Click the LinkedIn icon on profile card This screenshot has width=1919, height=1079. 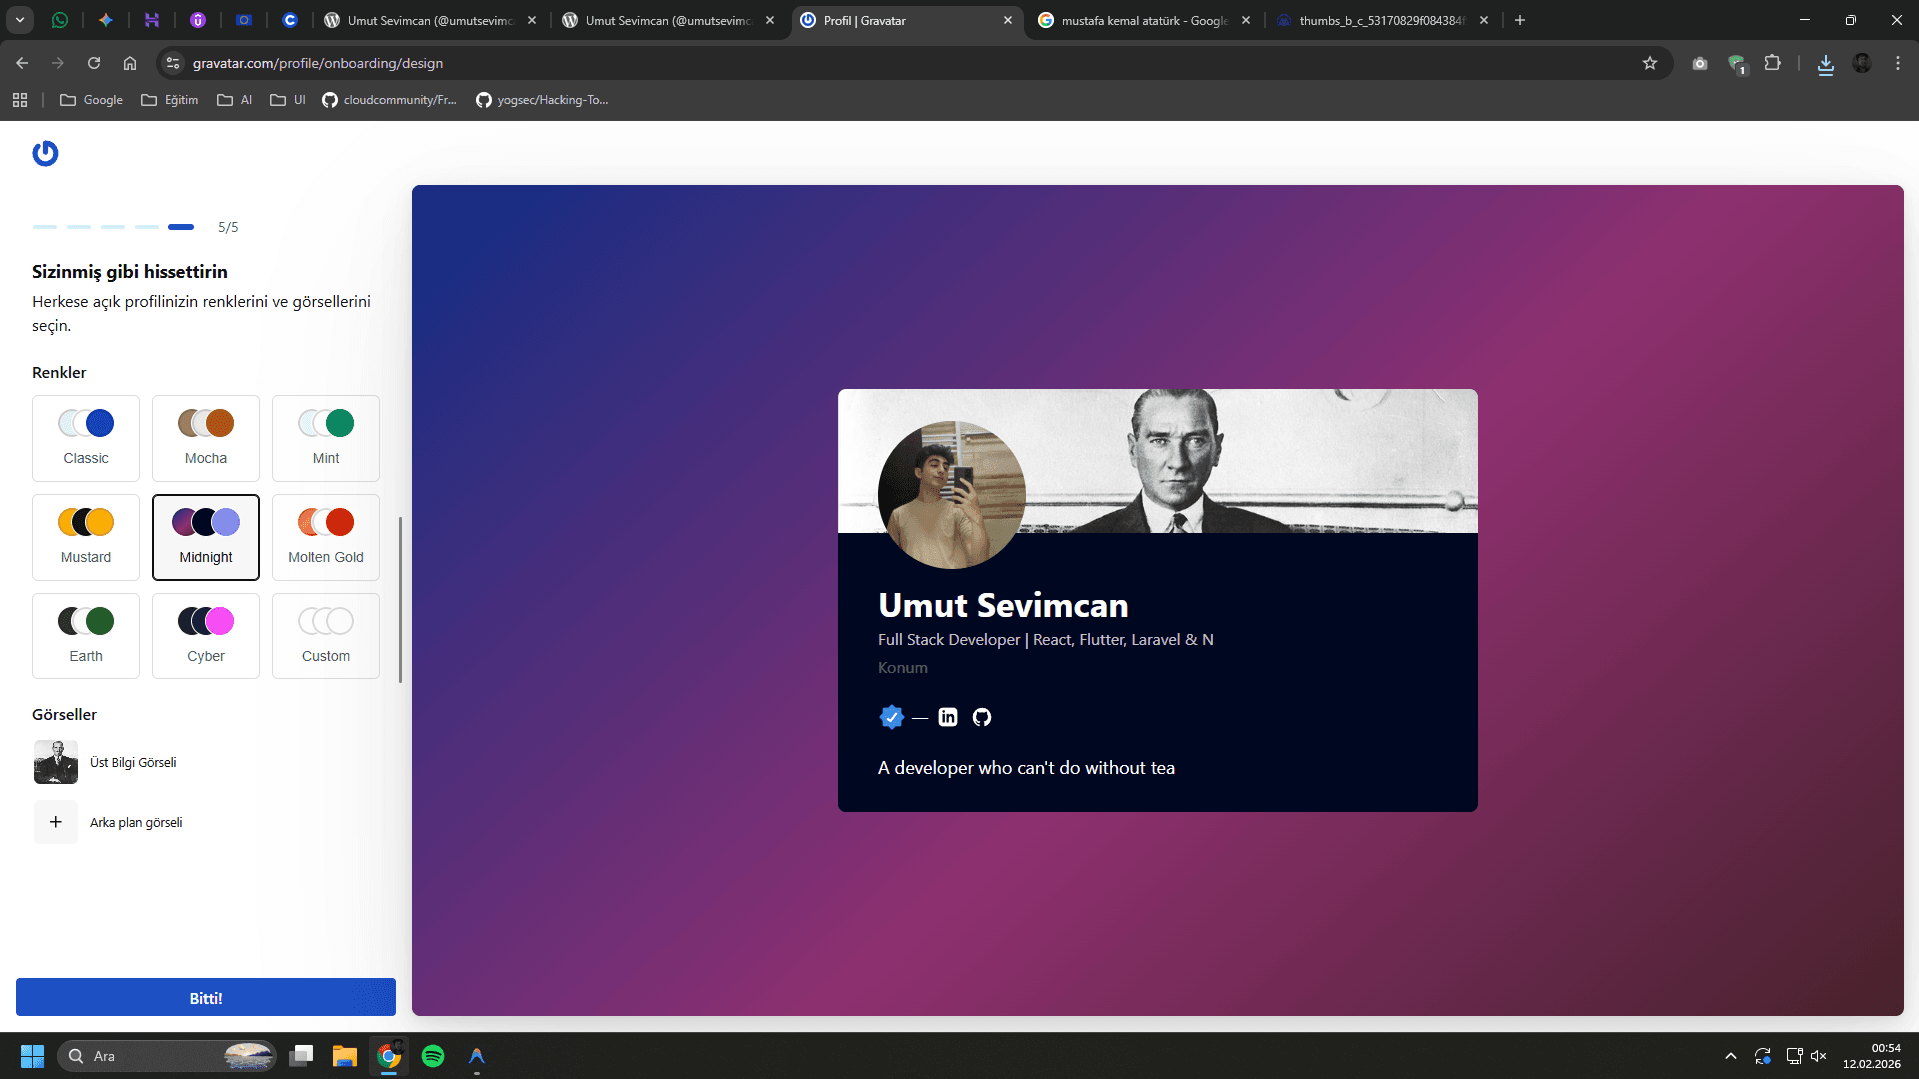coord(948,717)
